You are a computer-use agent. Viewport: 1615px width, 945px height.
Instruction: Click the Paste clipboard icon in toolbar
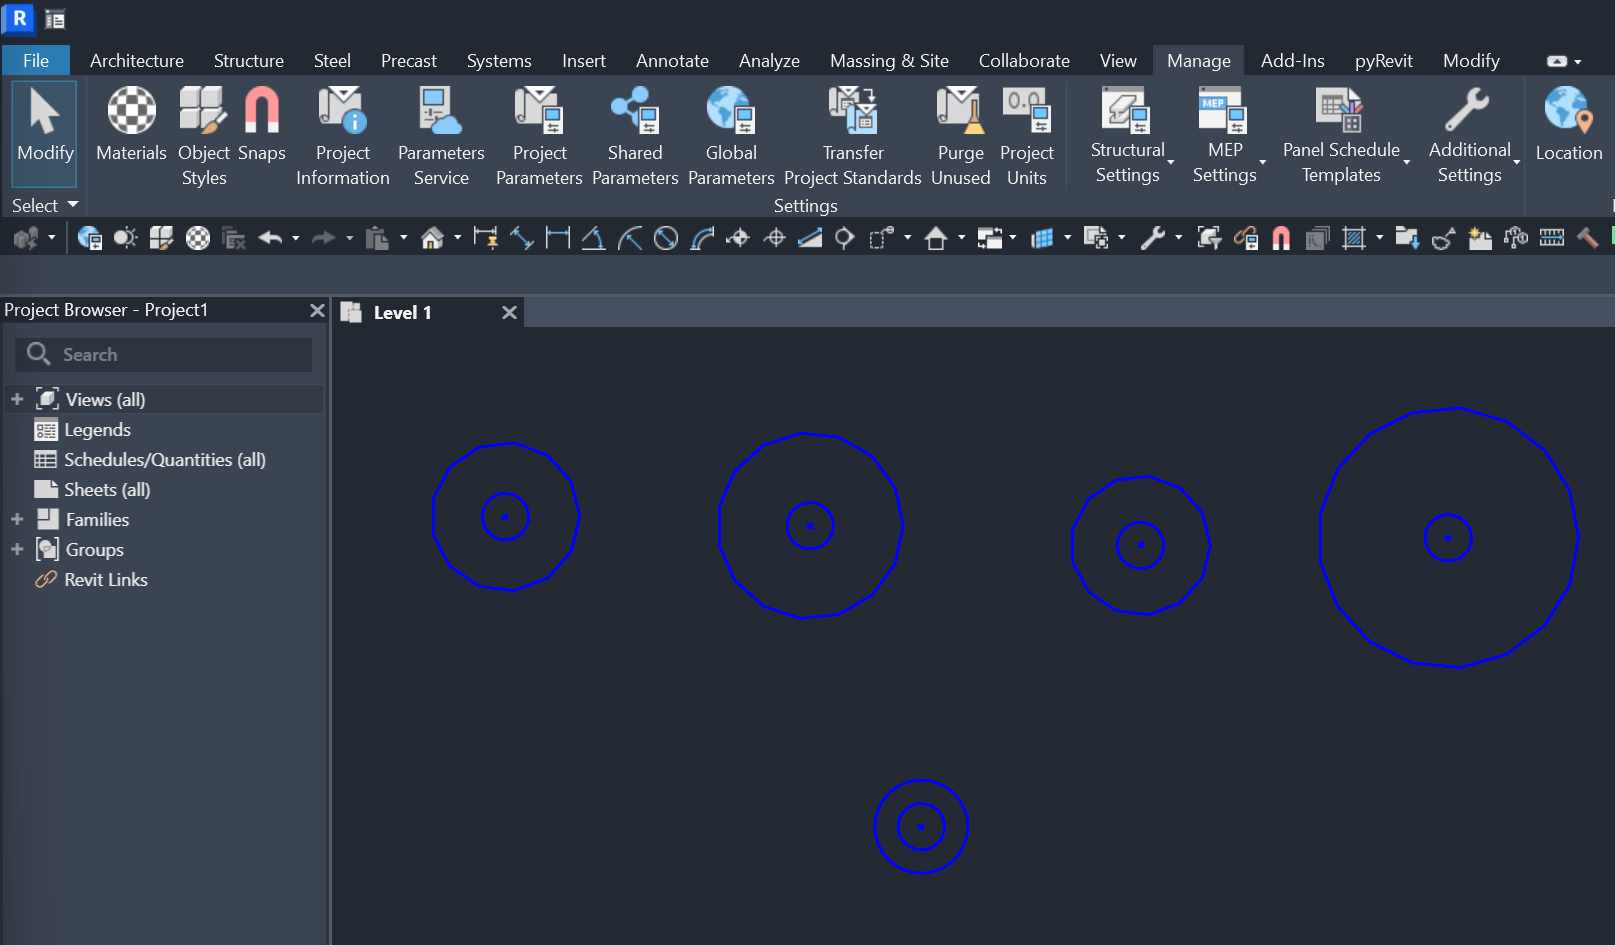coord(377,238)
